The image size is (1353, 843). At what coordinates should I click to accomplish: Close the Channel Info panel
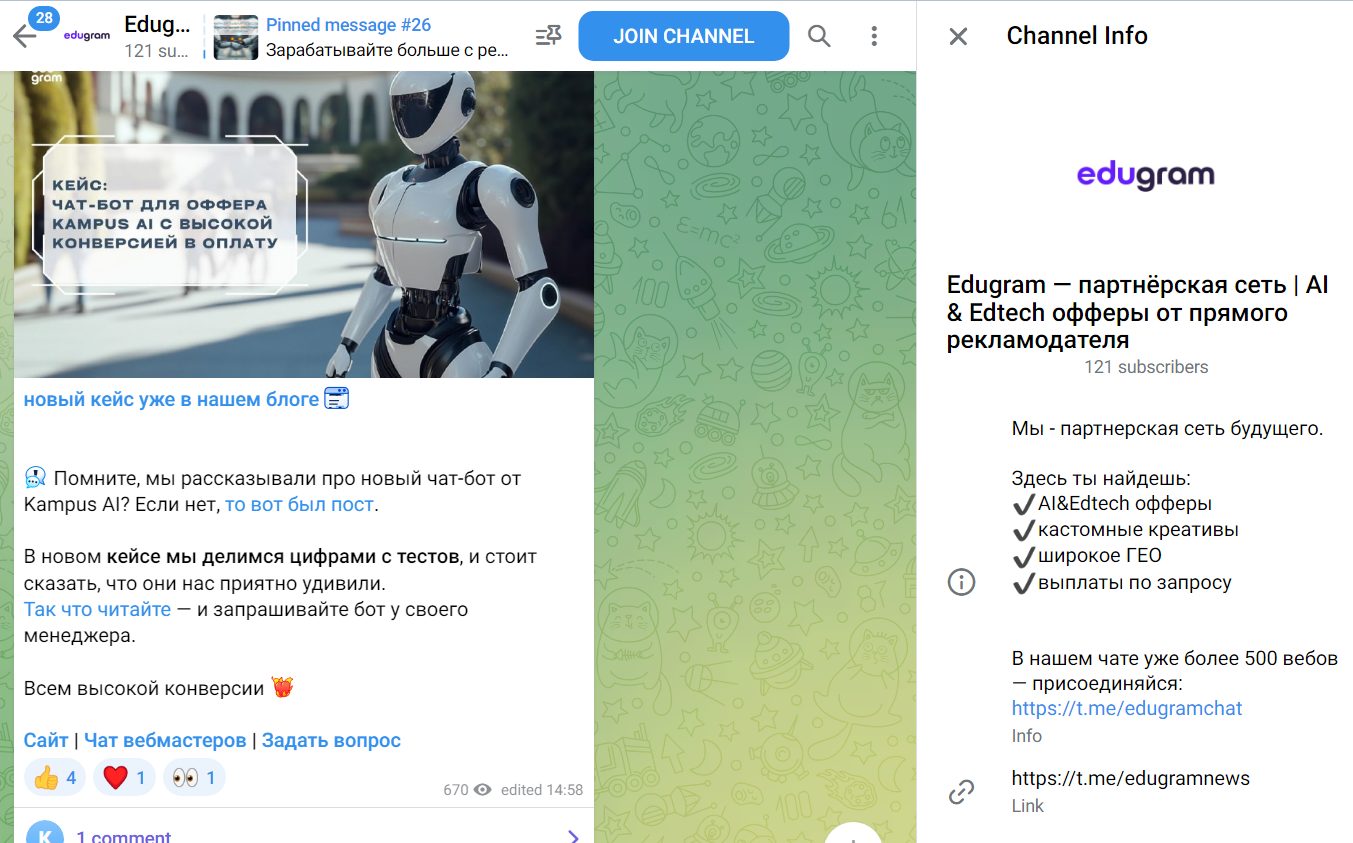pos(958,36)
